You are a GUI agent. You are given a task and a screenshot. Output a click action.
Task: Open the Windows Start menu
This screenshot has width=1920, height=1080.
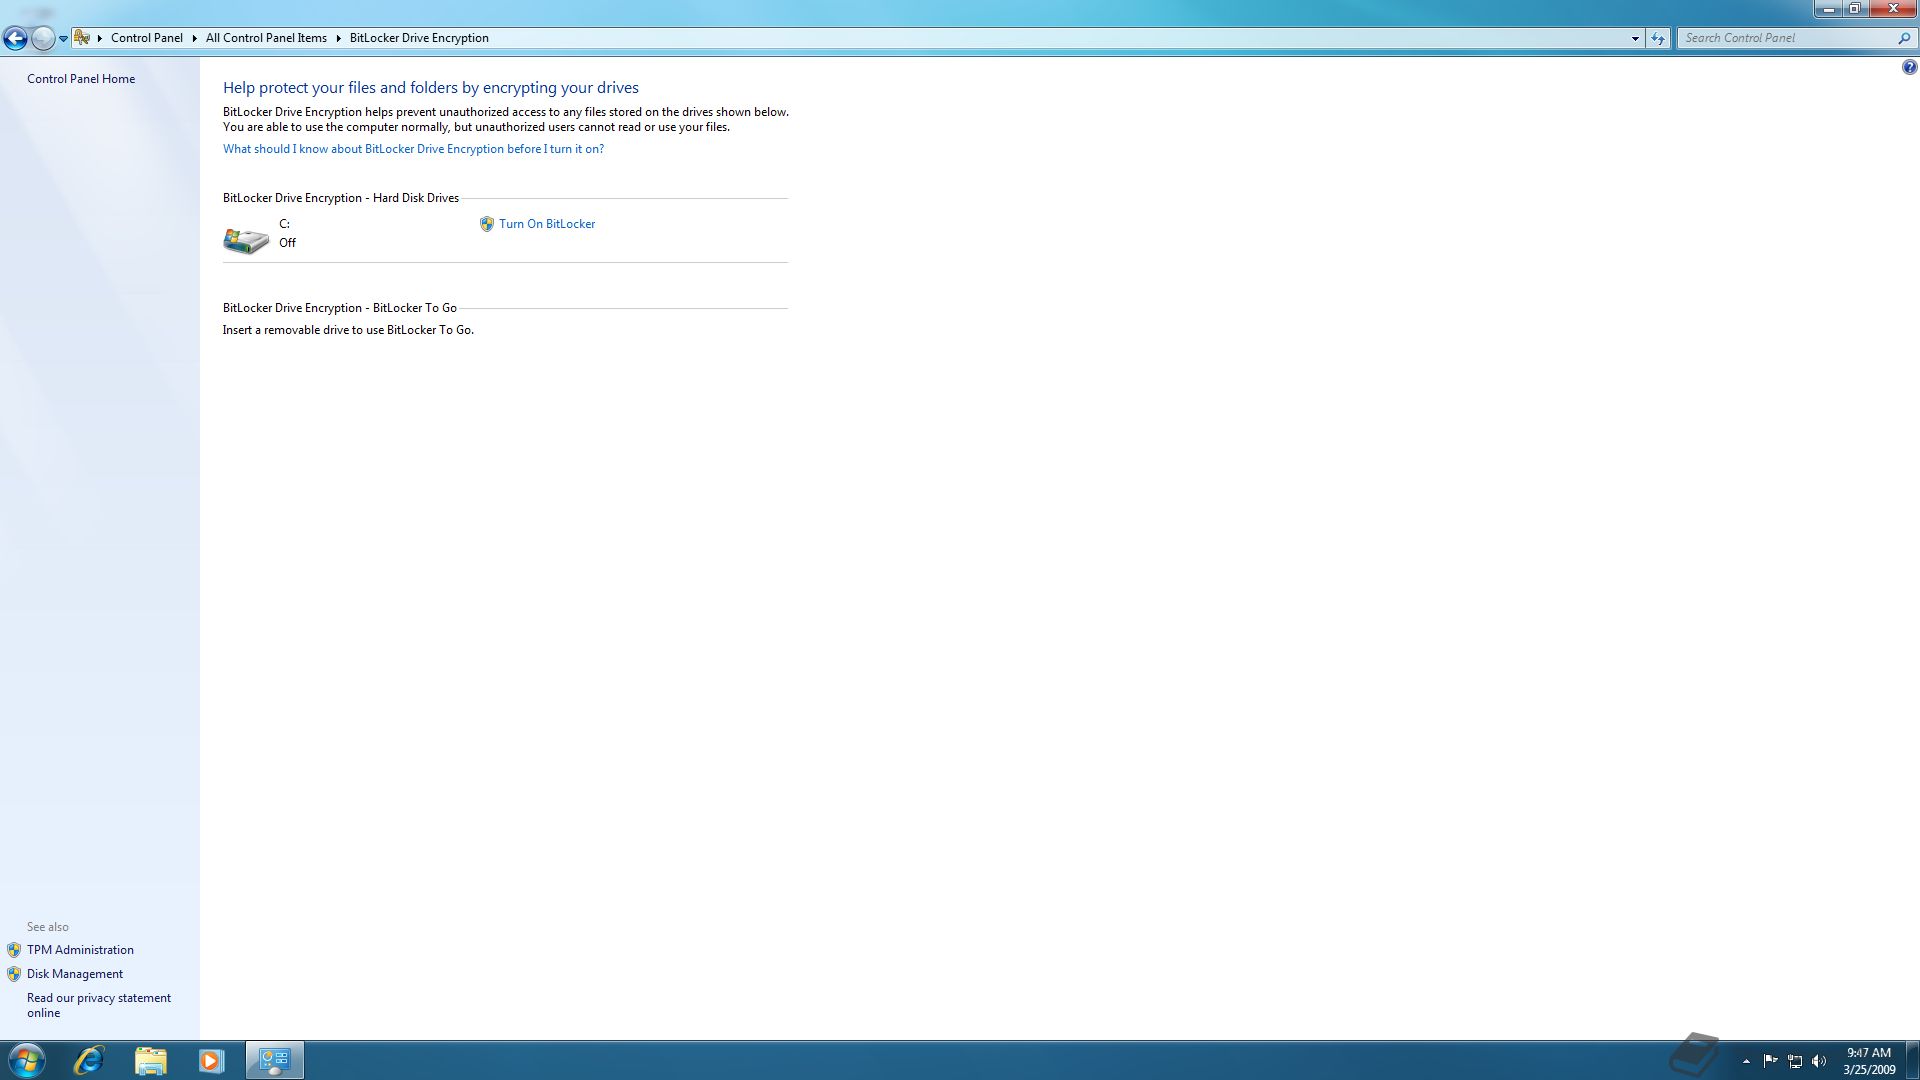(x=25, y=1060)
